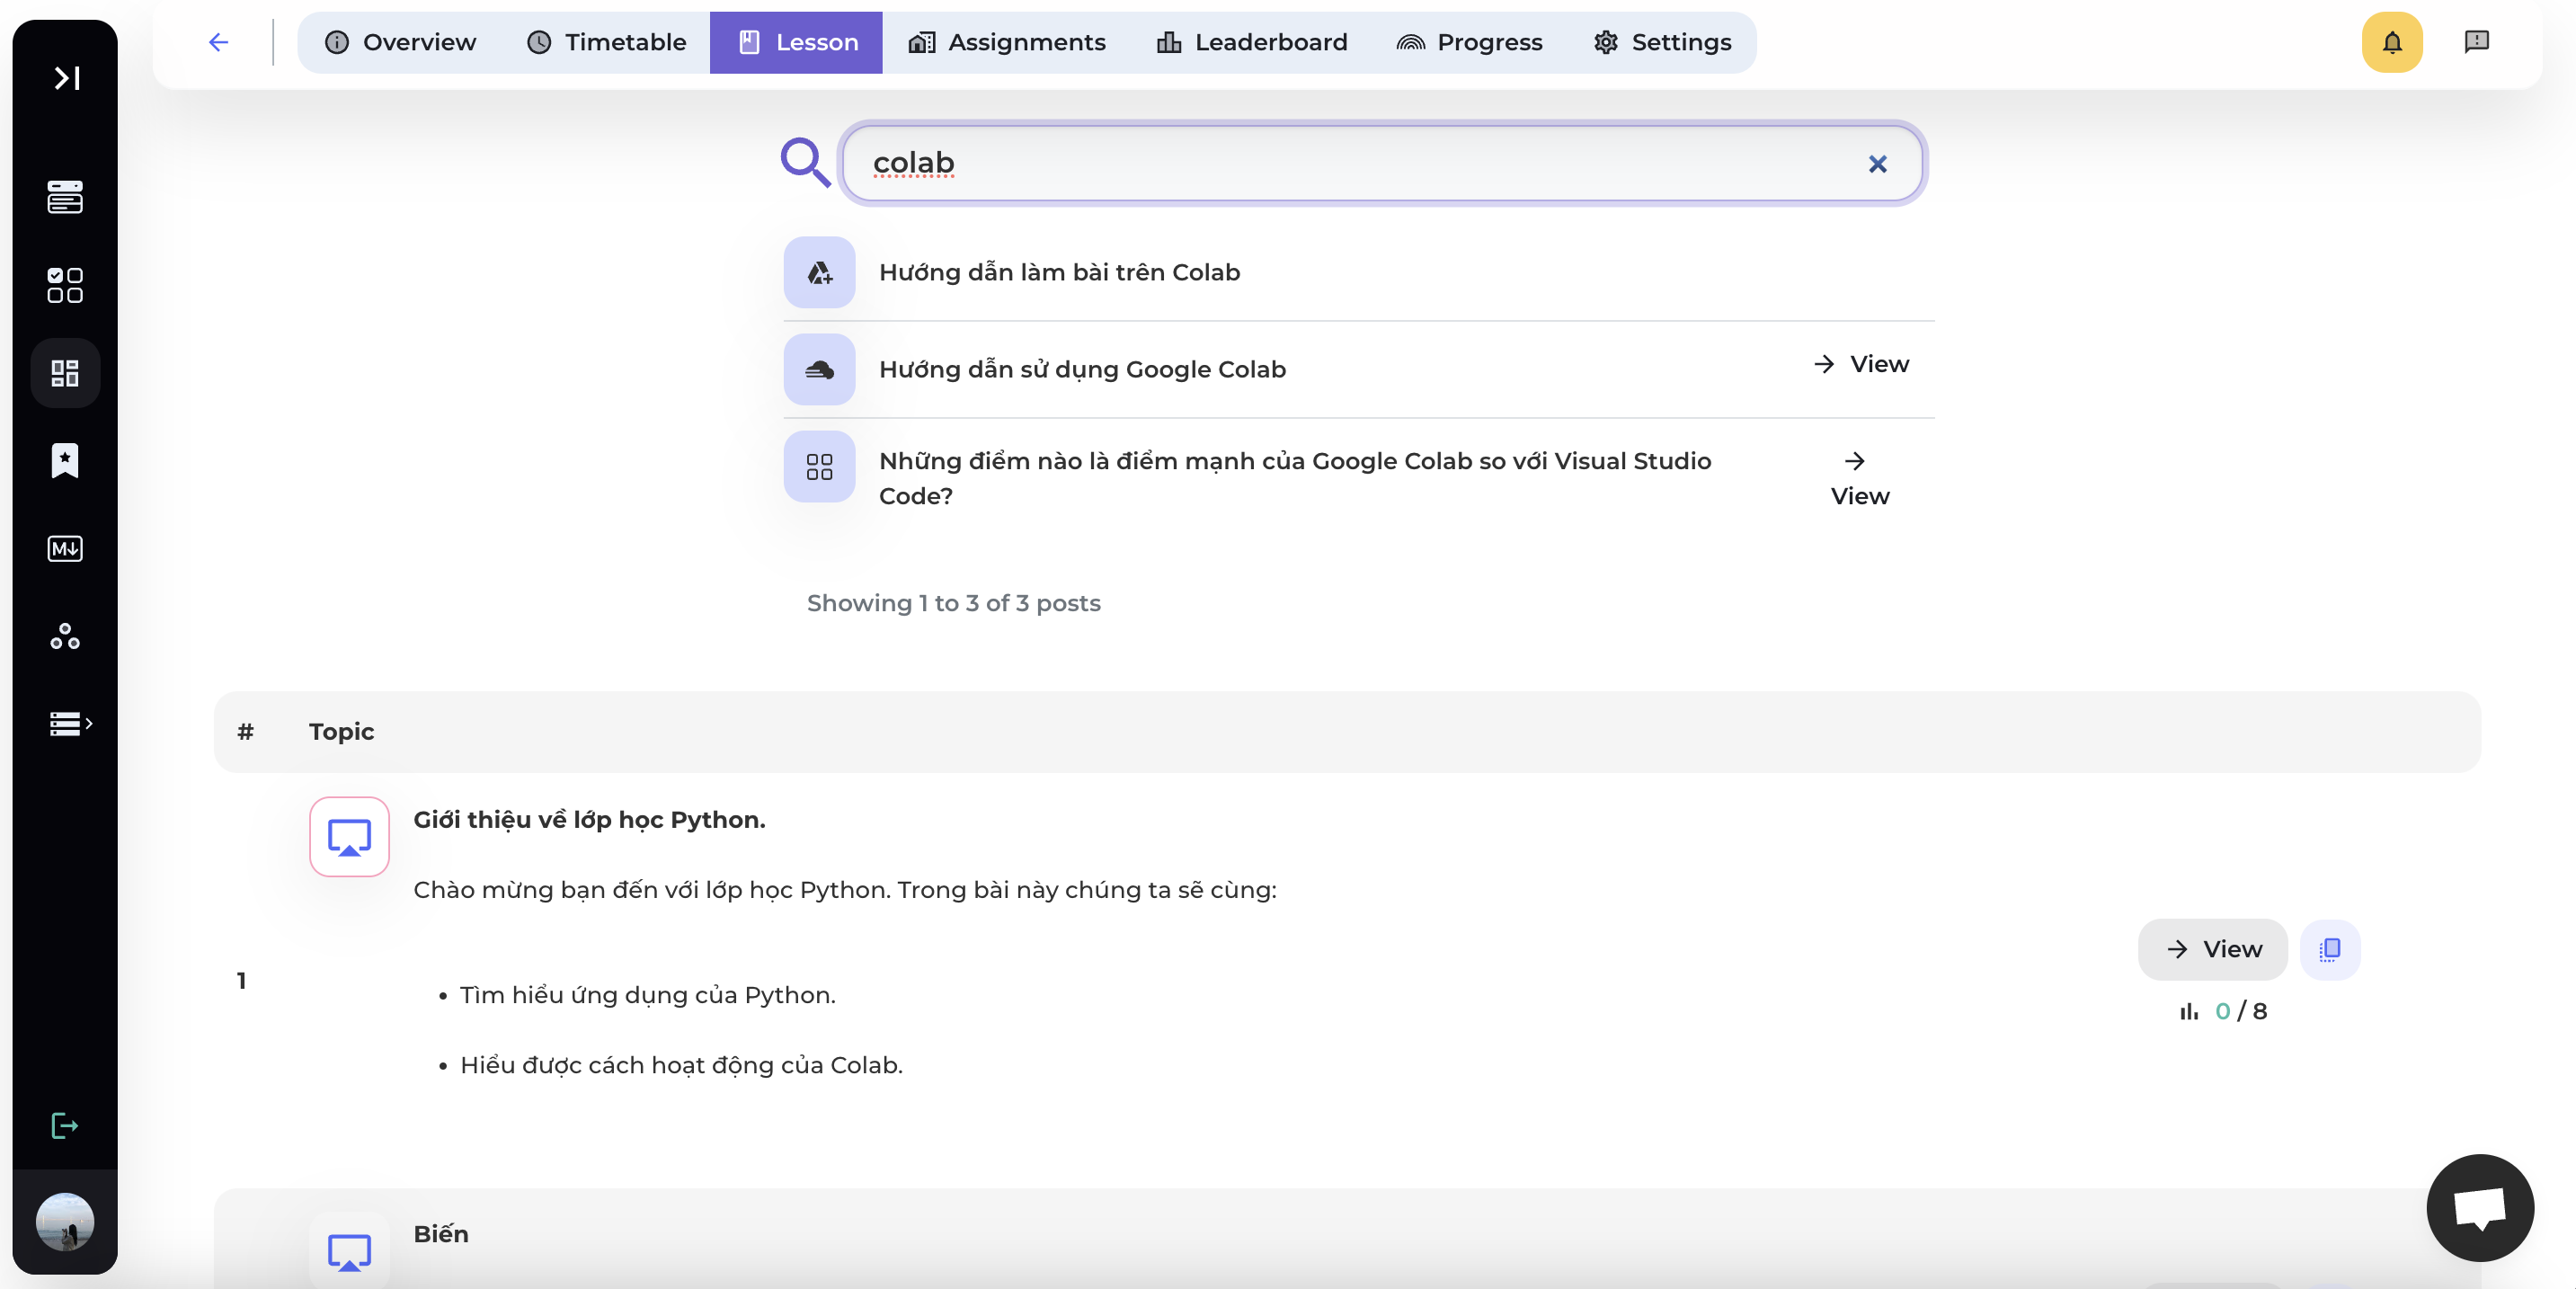Click the Google Drive icon of first result
The image size is (2576, 1289).
[x=819, y=272]
